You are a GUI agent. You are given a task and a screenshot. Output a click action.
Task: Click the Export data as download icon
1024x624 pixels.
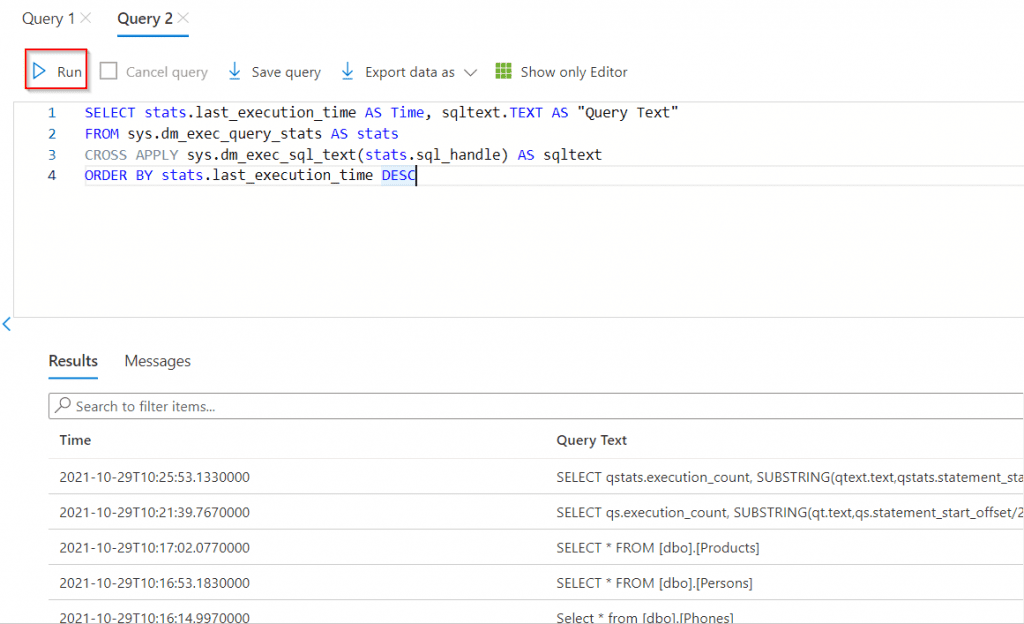point(347,71)
